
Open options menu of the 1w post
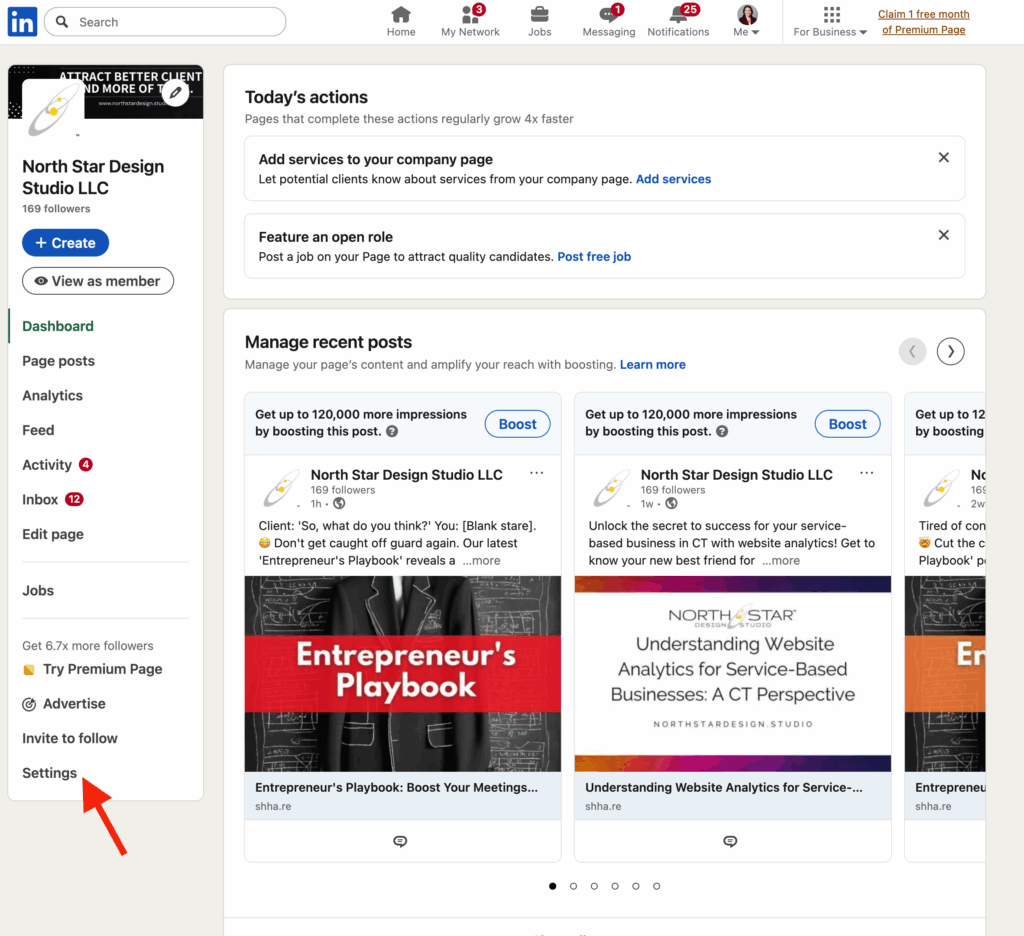(867, 473)
